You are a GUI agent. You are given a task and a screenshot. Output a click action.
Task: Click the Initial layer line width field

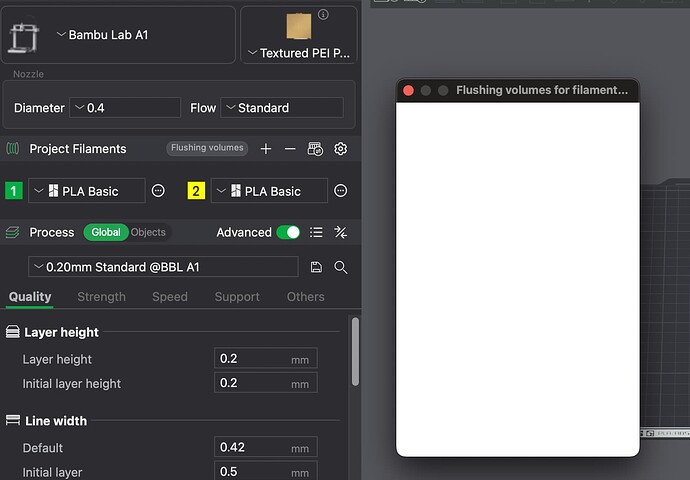pos(265,471)
